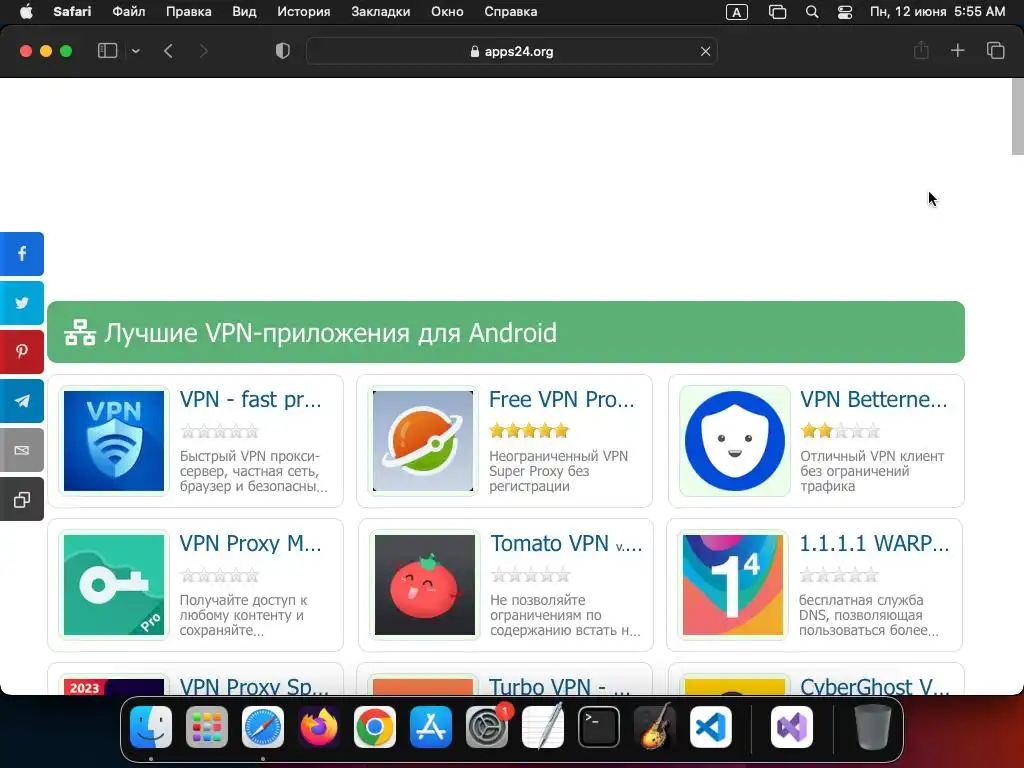Share page via Twitter sidebar icon
Screen dimensions: 1024x768
click(x=22, y=303)
